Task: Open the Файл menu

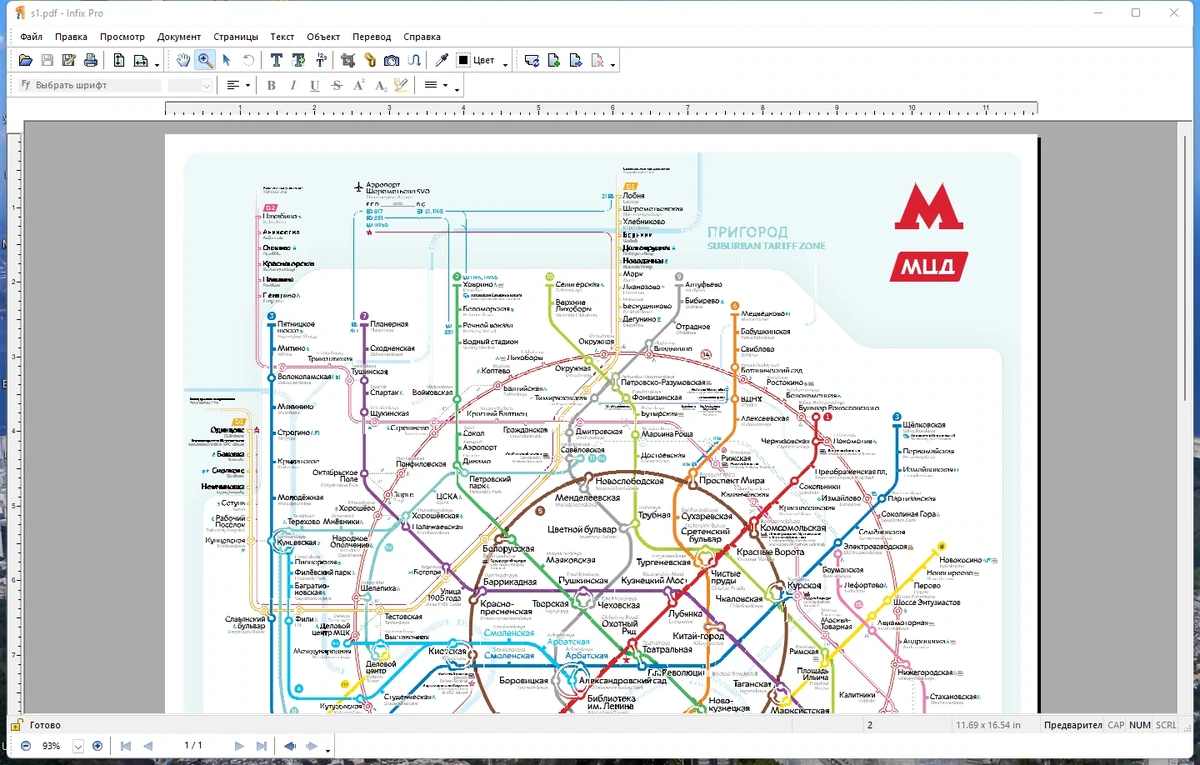Action: point(31,37)
